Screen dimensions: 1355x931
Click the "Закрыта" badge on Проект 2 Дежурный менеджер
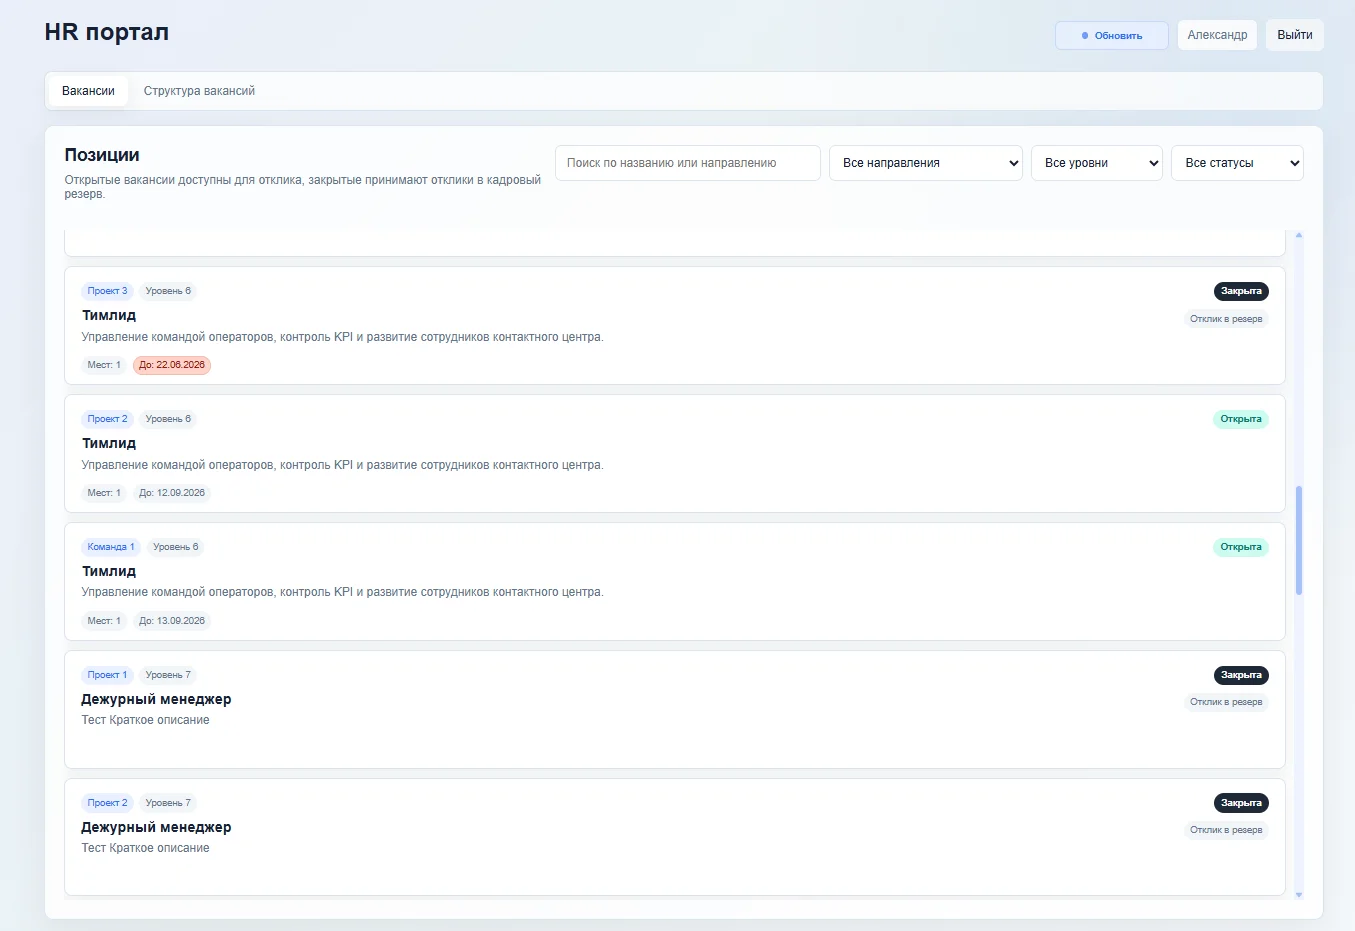(x=1241, y=803)
